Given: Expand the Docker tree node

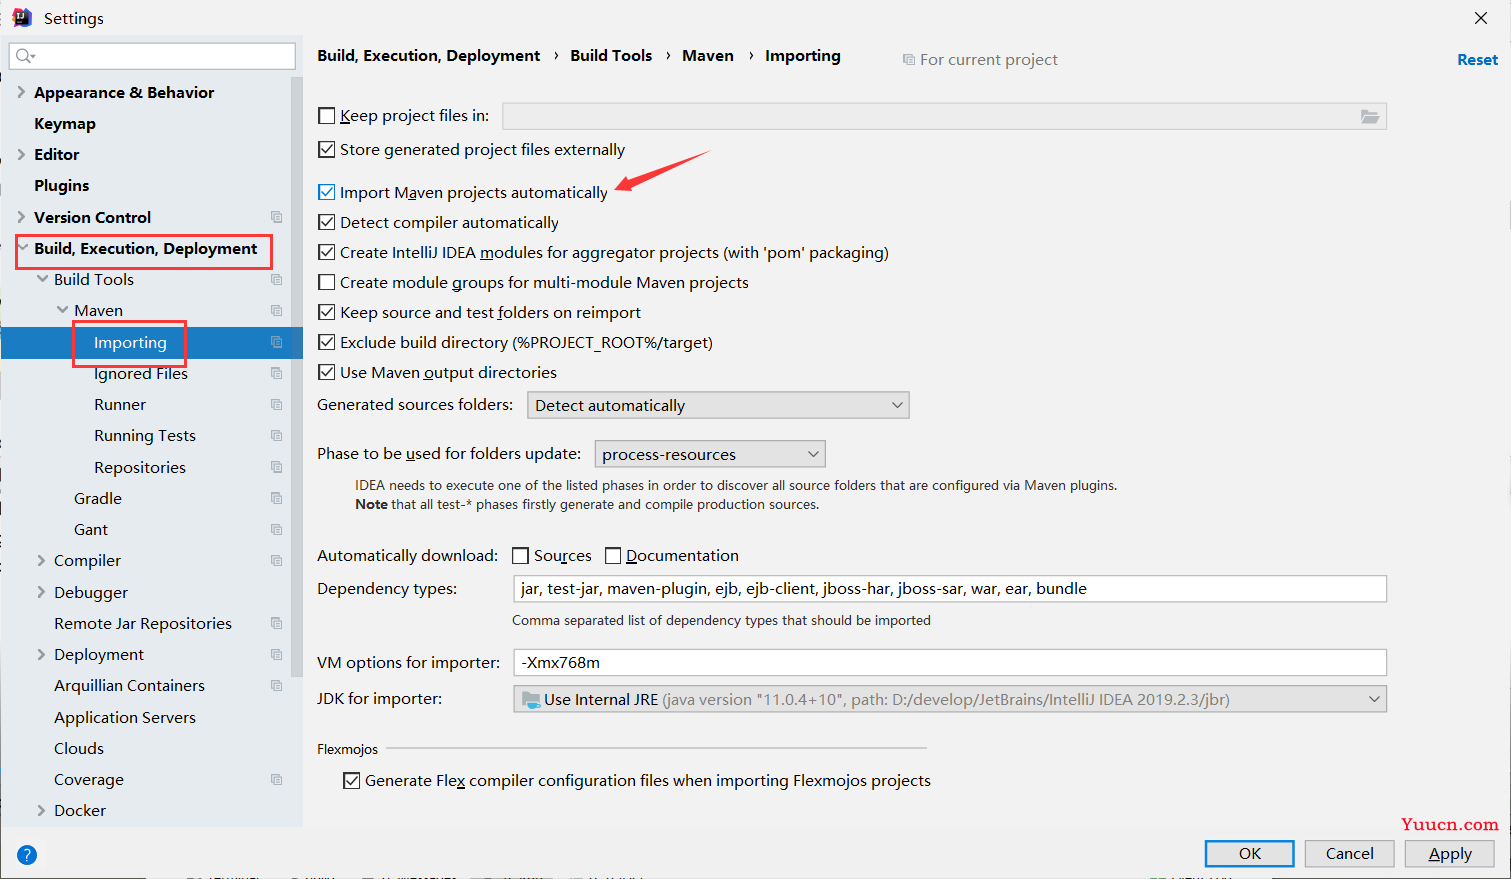Looking at the screenshot, I should 41,810.
